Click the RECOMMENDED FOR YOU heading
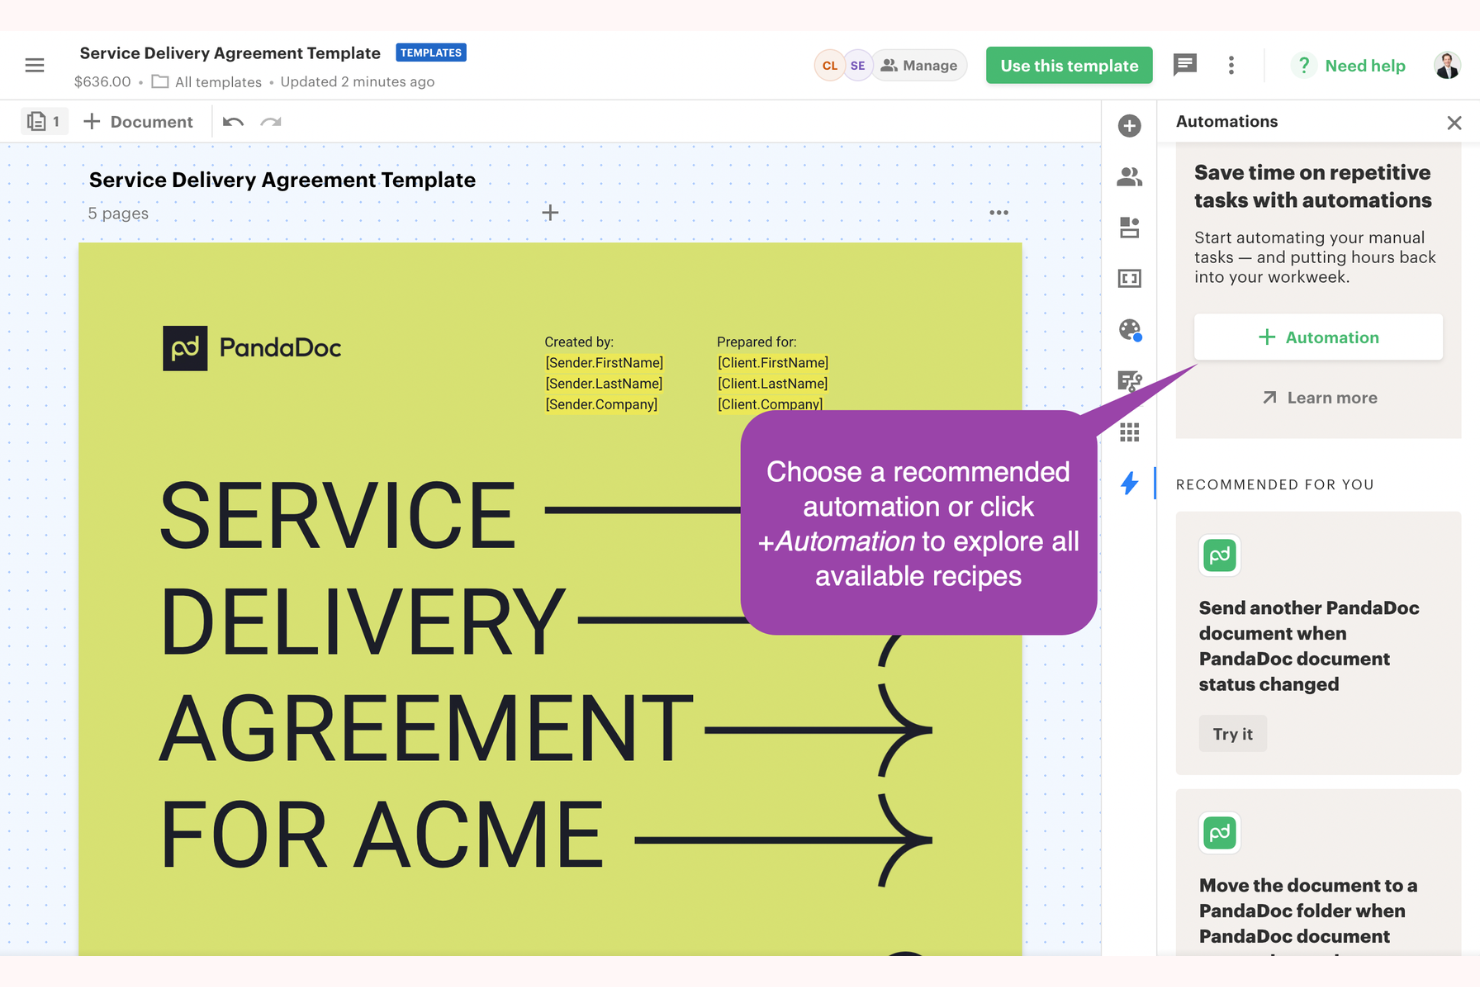 pos(1275,485)
